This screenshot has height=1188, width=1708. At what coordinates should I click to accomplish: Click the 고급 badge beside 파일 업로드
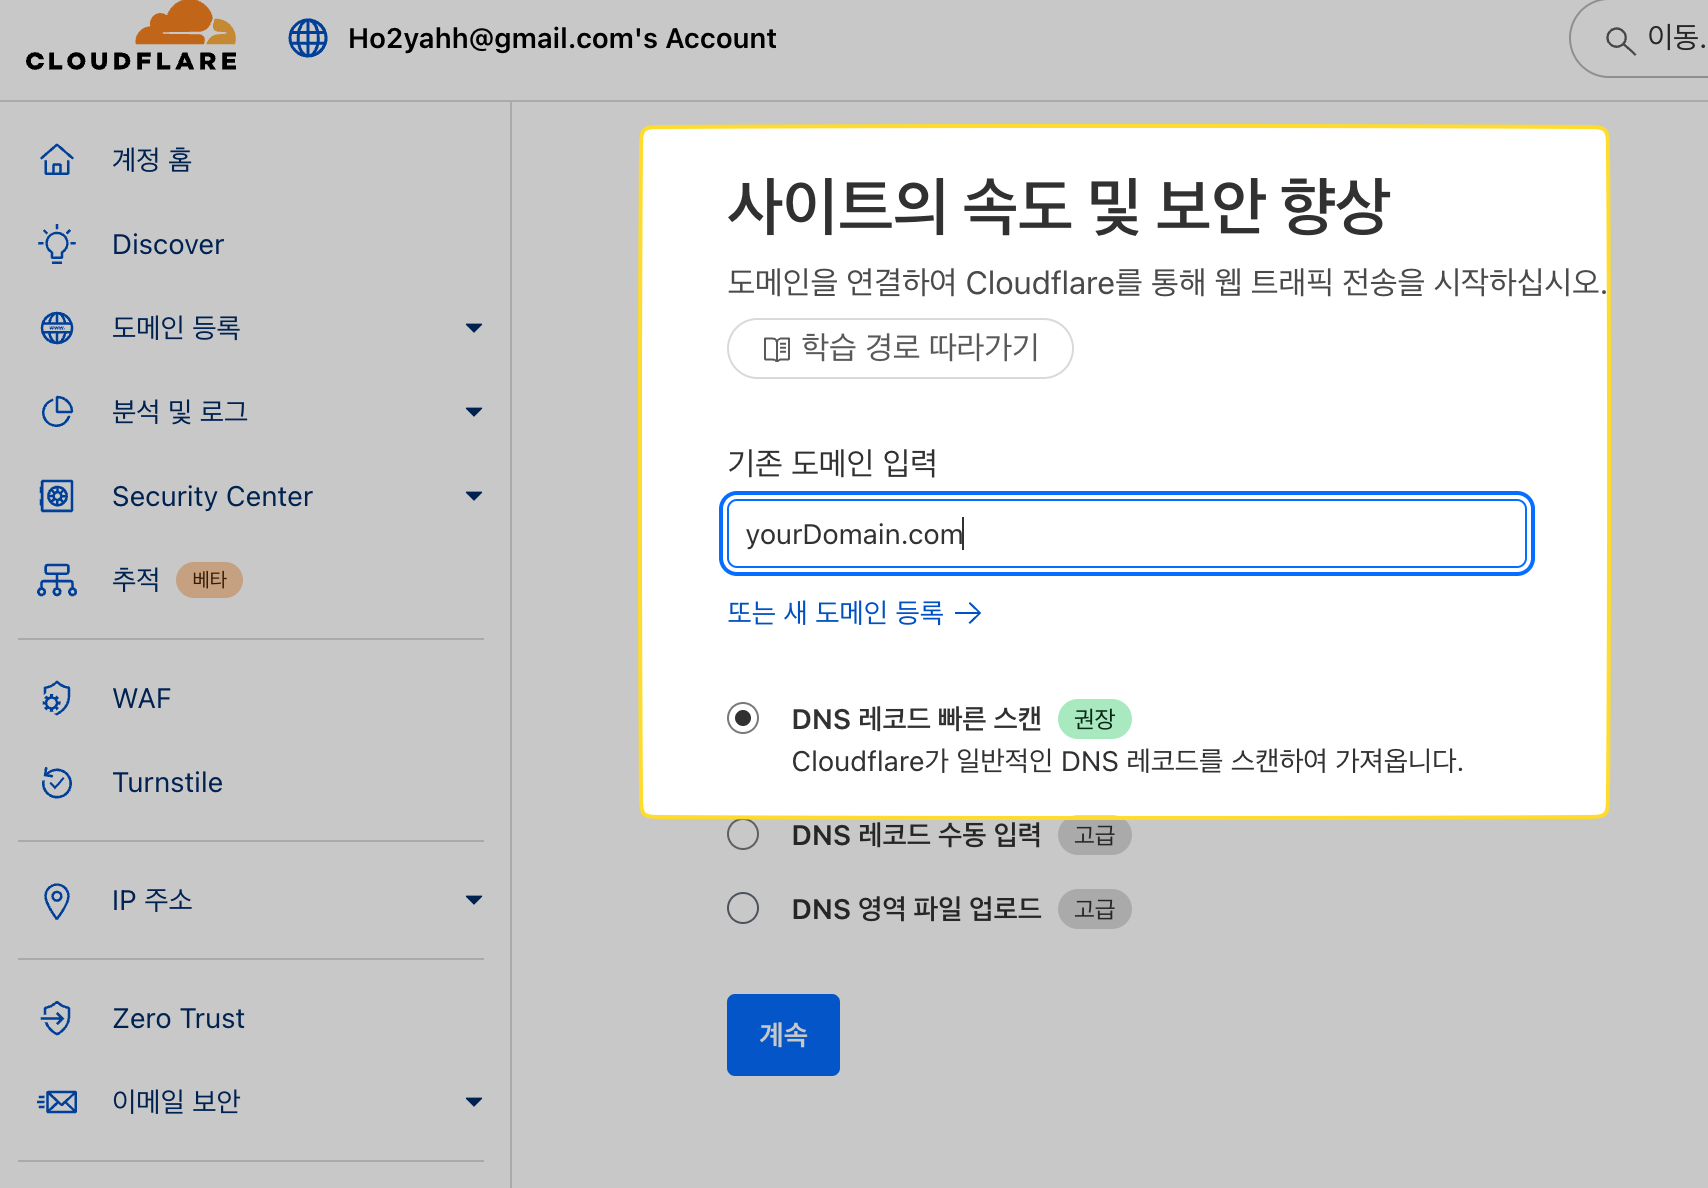tap(1094, 909)
